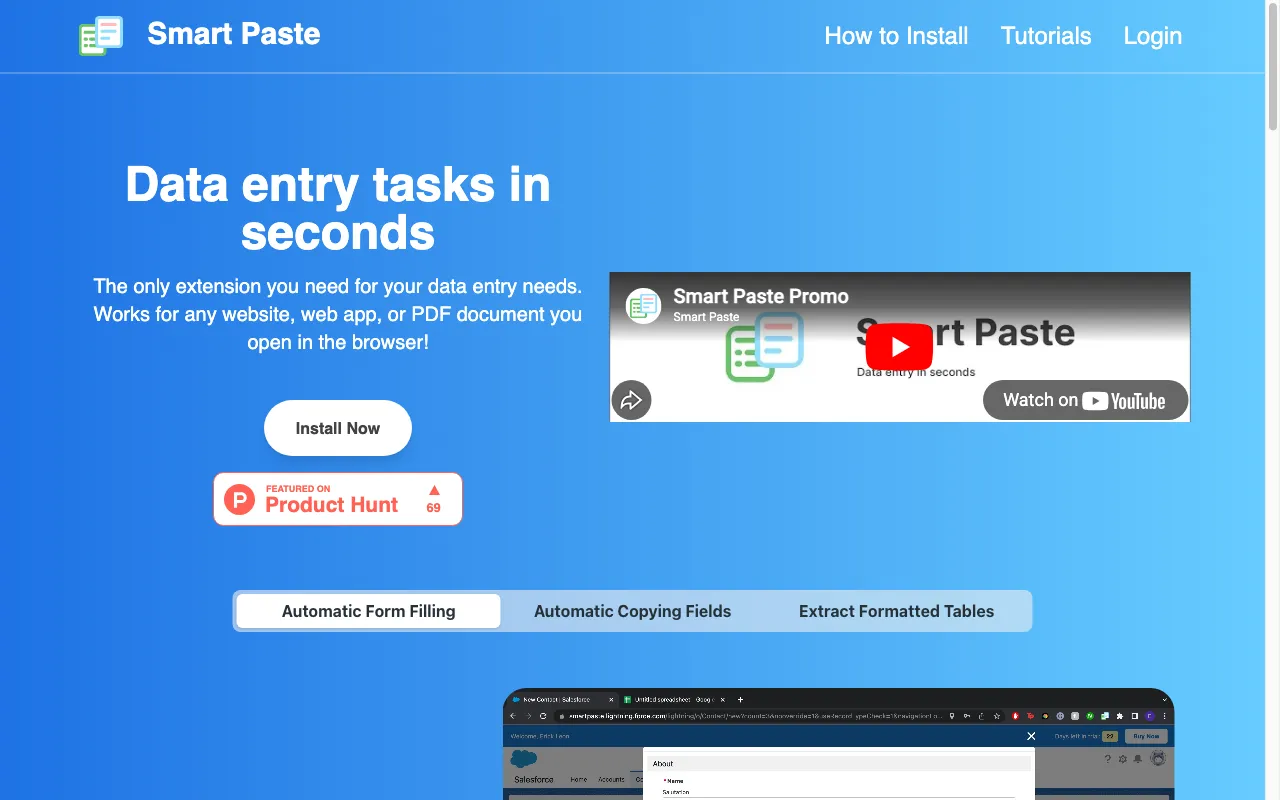Click the Smart Paste site title in header
This screenshot has width=1280, height=800.
234,34
